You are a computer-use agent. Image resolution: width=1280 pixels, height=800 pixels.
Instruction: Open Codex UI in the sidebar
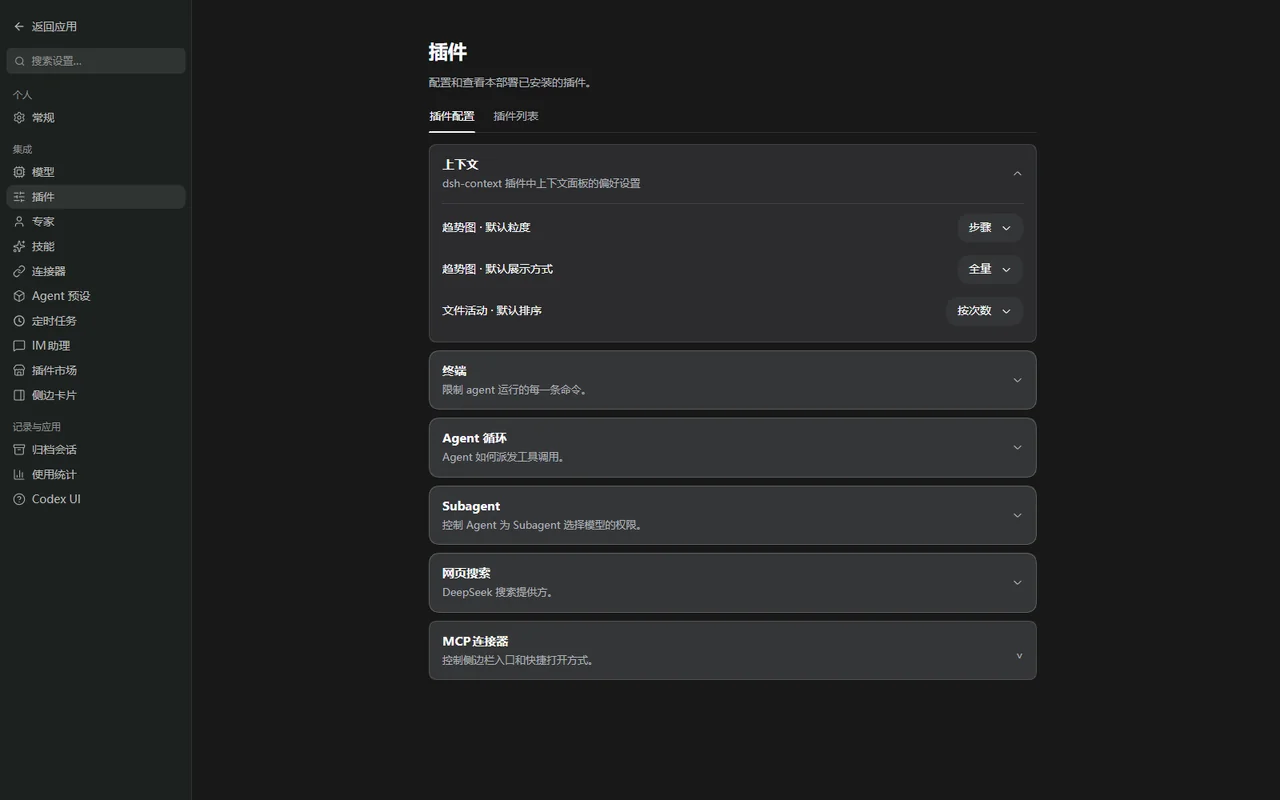(96, 499)
